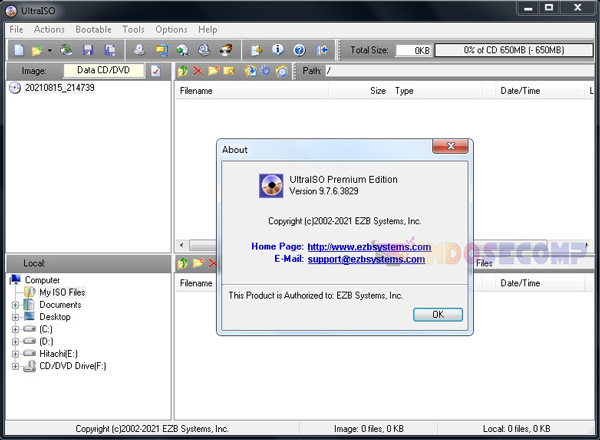Click the blue gear icon in image toolbar
The width and height of the screenshot is (600, 440).
[x=265, y=71]
